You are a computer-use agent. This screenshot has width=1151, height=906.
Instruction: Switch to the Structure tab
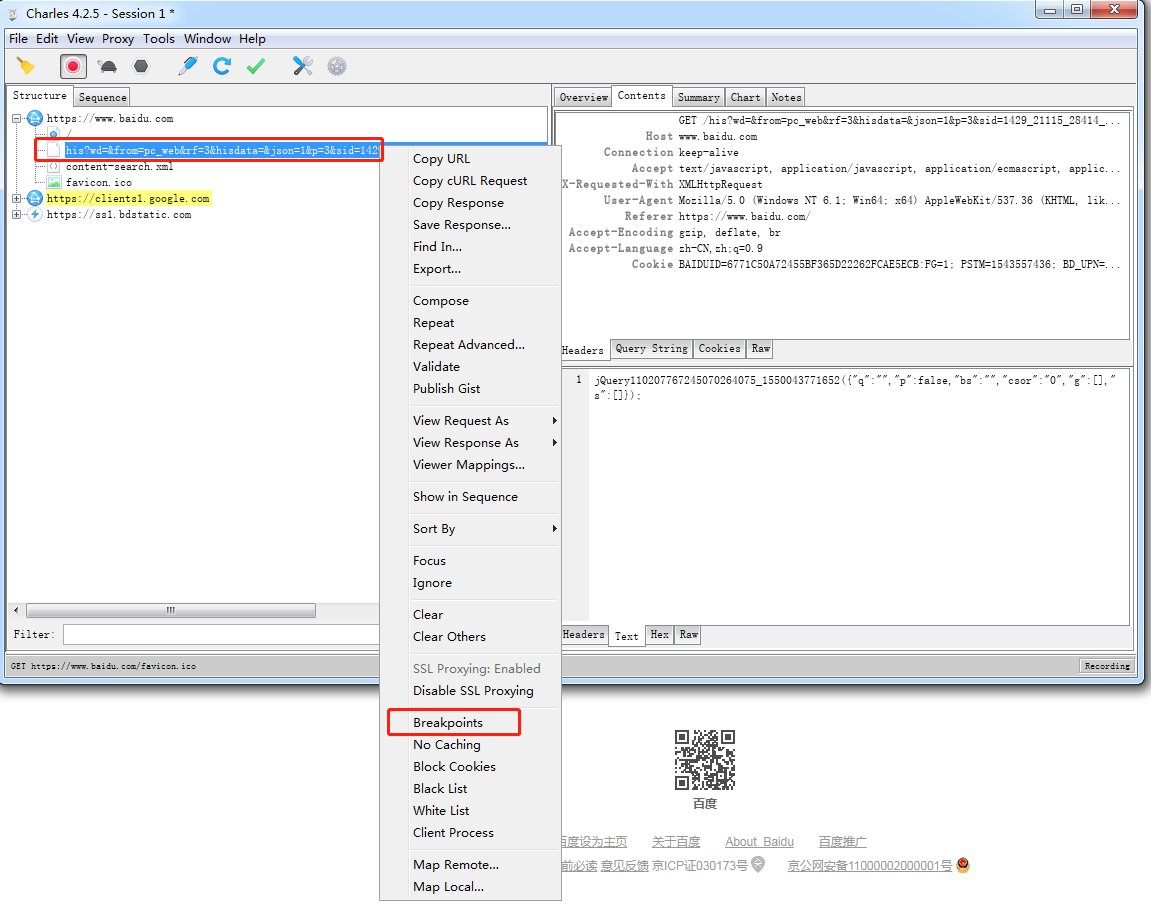click(x=40, y=95)
